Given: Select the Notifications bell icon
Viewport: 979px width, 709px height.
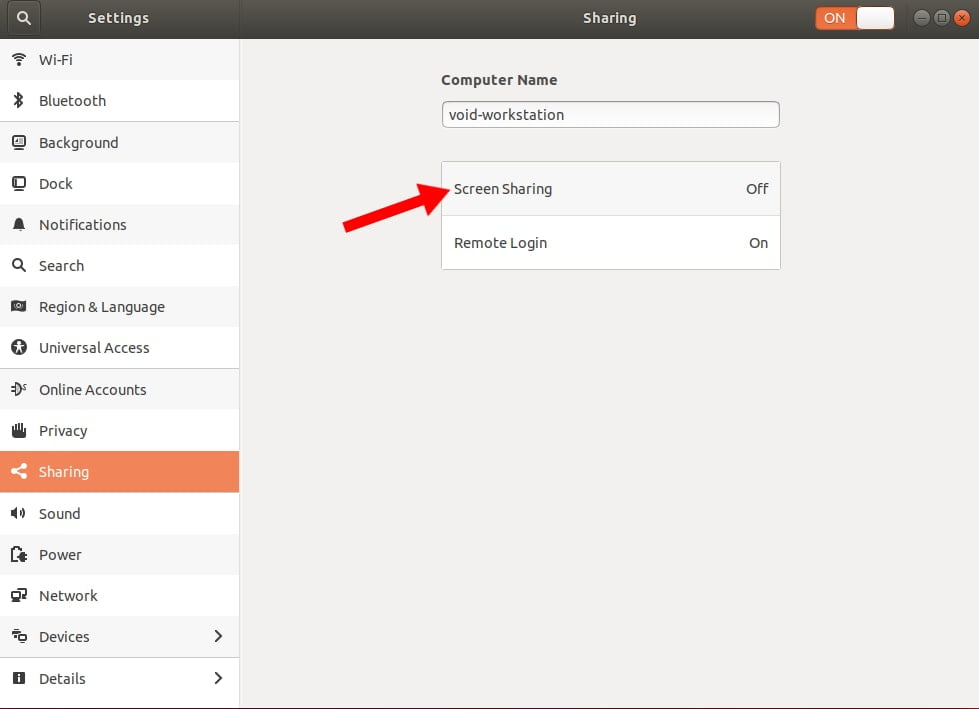Looking at the screenshot, I should point(19,224).
